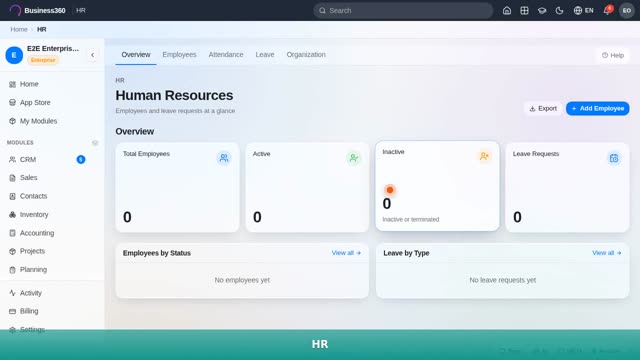Click the Total Employees card icon
640x360 pixels.
[224, 158]
